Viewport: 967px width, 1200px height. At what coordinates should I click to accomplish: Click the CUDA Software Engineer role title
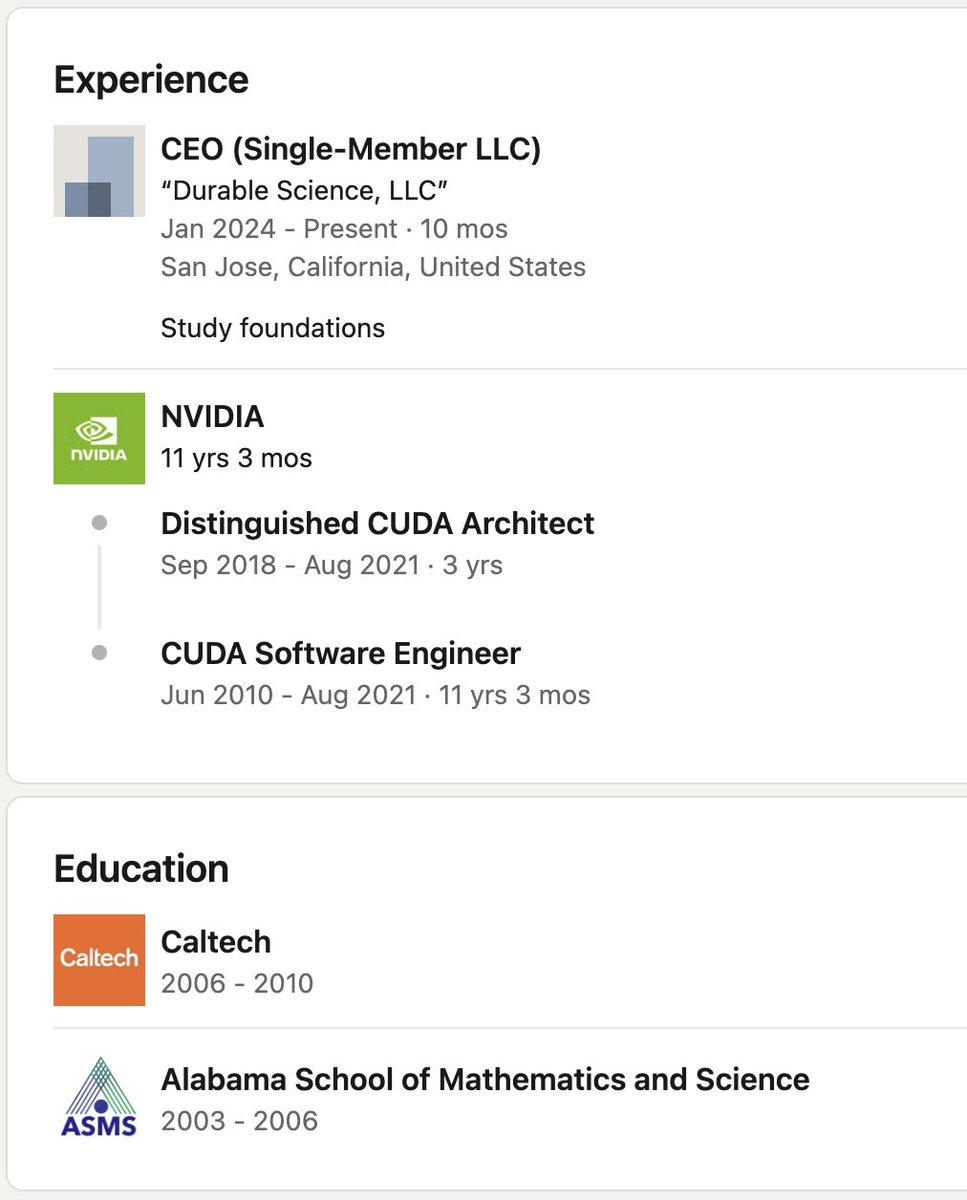tap(341, 654)
